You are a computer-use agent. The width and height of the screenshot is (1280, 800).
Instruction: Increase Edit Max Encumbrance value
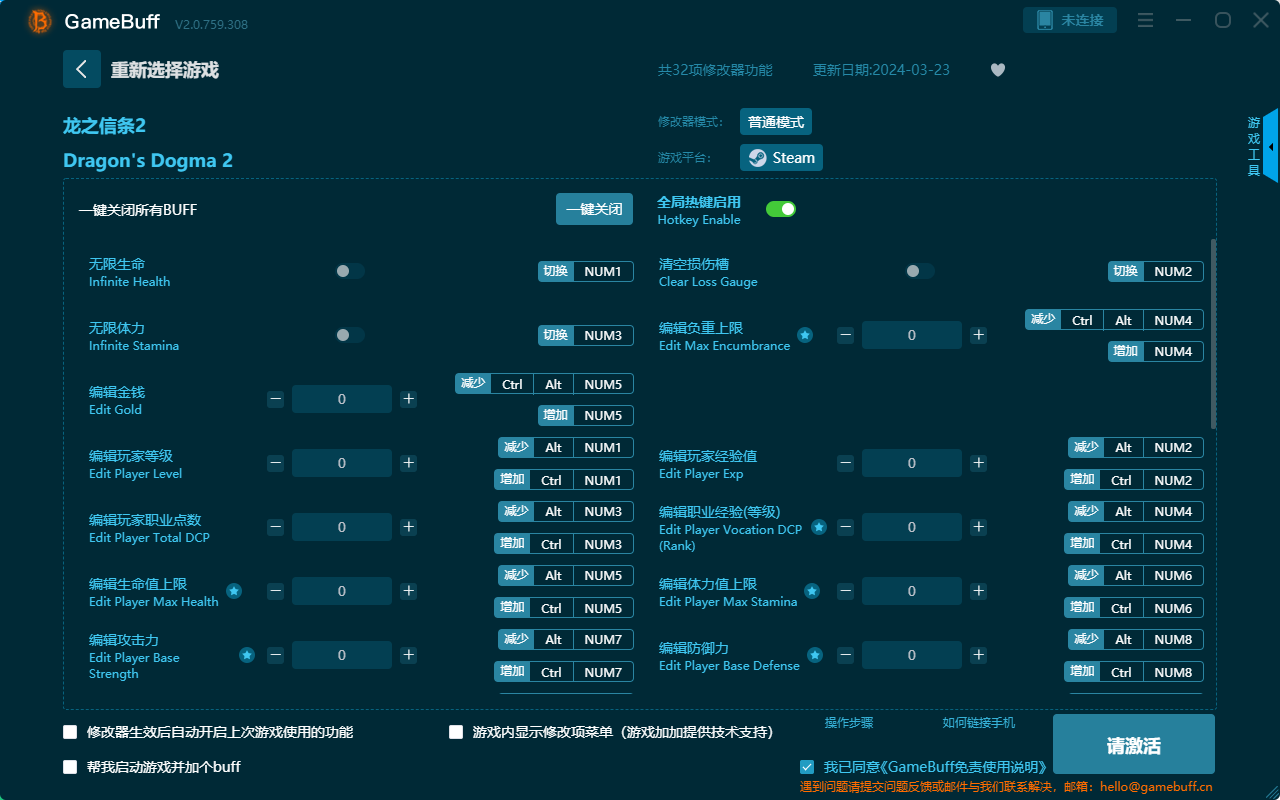point(978,335)
